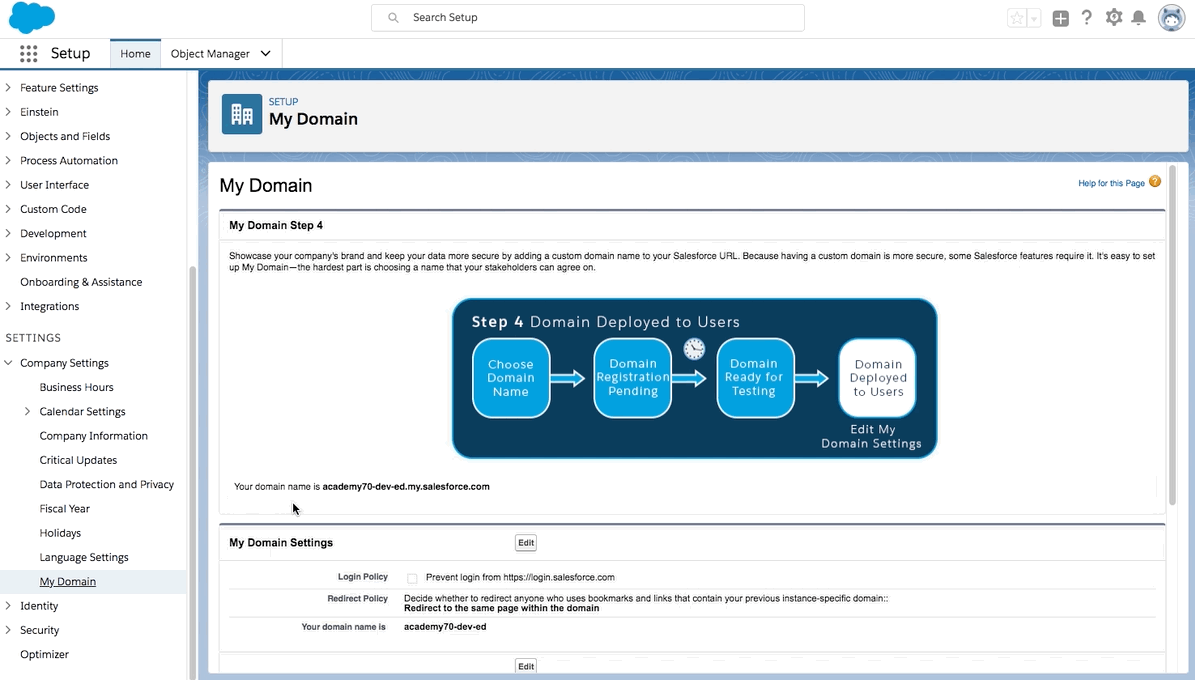Image resolution: width=1195 pixels, height=680 pixels.
Task: Open Fiscal Year settings
Action: pos(65,509)
